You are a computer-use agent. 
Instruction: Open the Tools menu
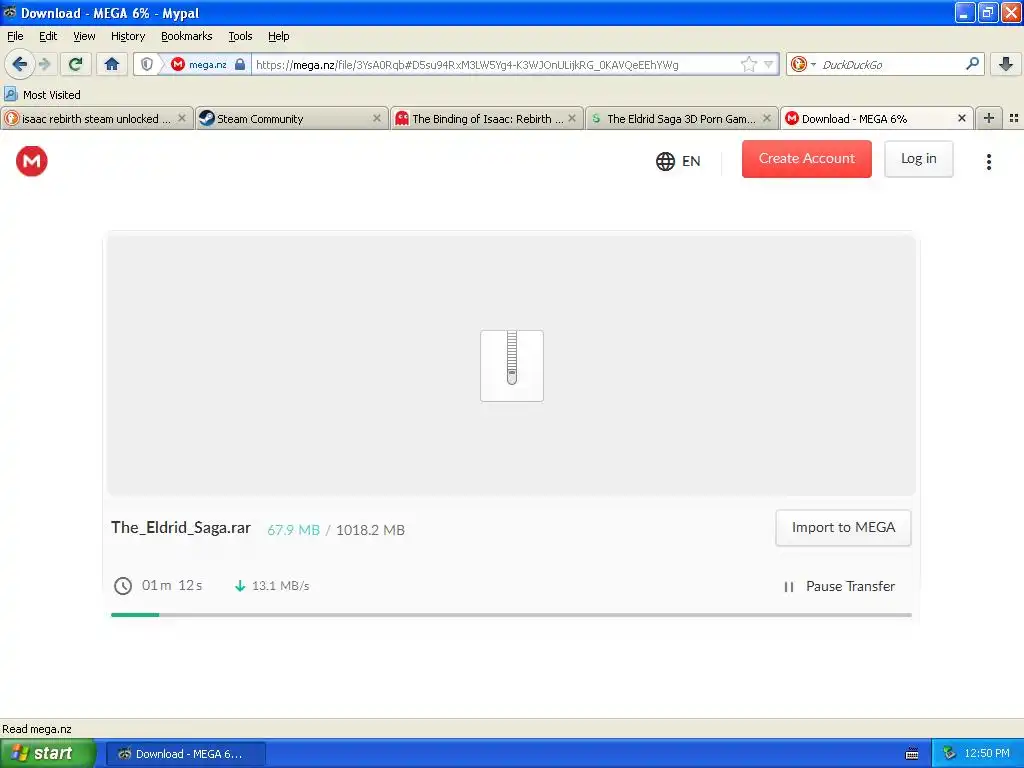240,36
